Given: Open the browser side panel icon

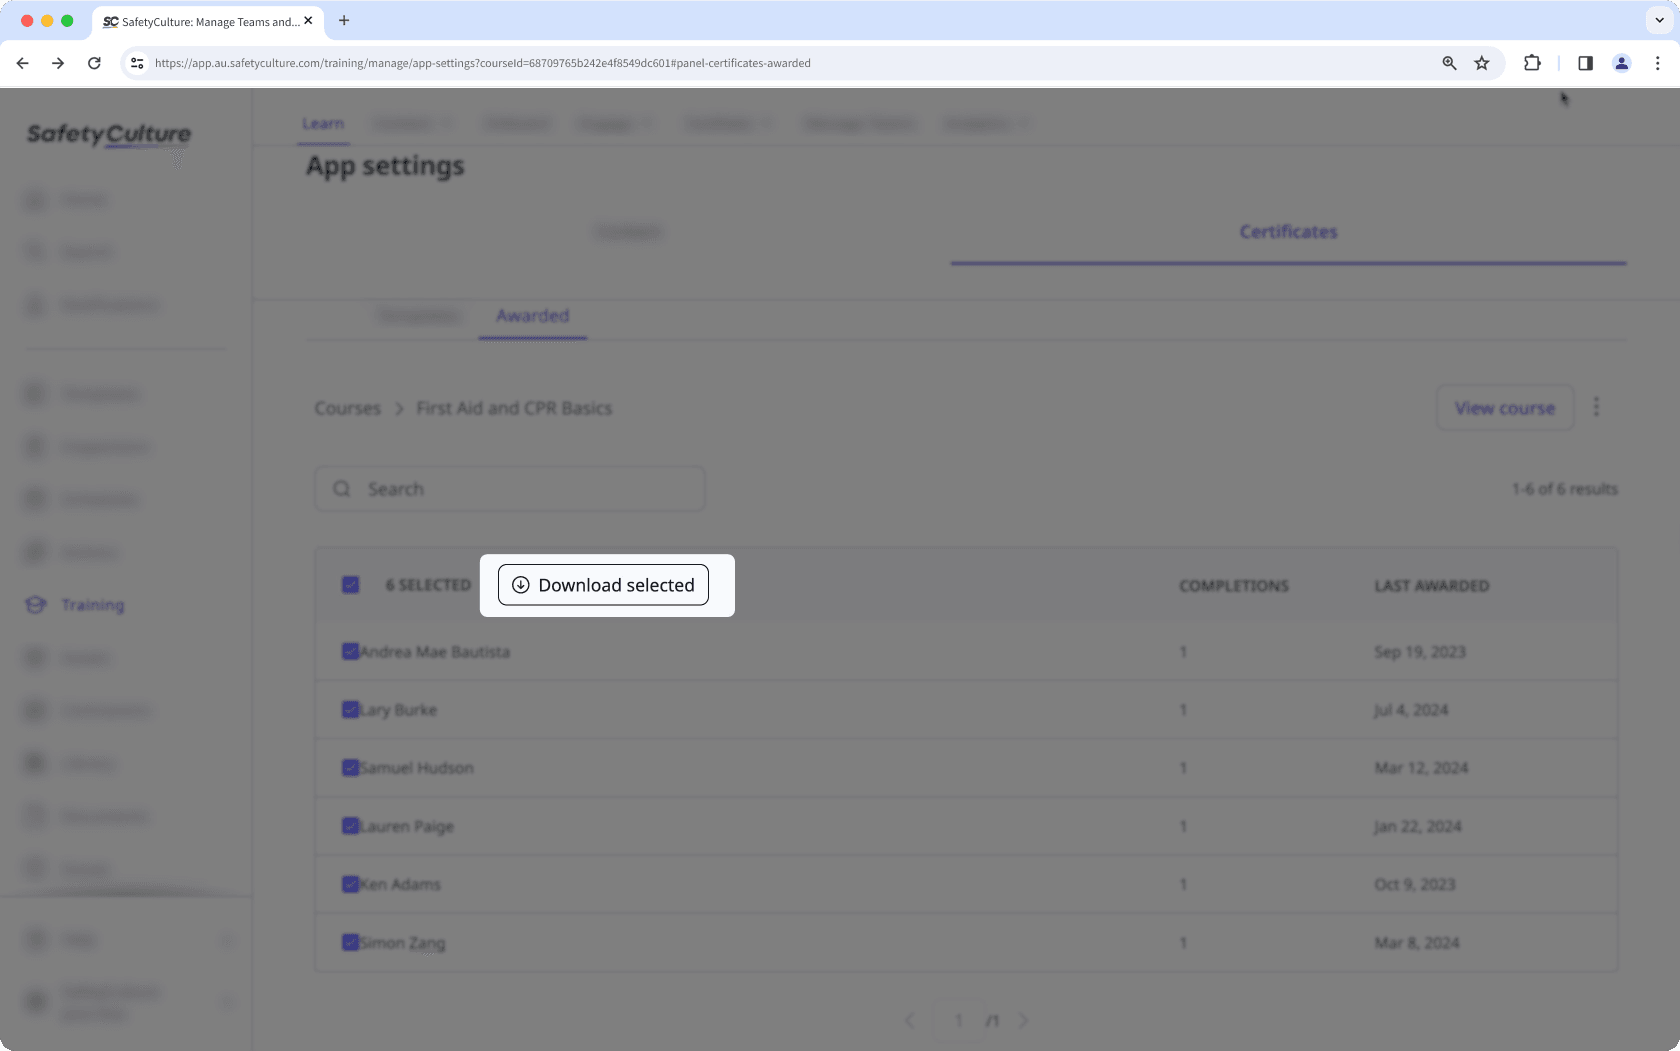Looking at the screenshot, I should (1584, 62).
